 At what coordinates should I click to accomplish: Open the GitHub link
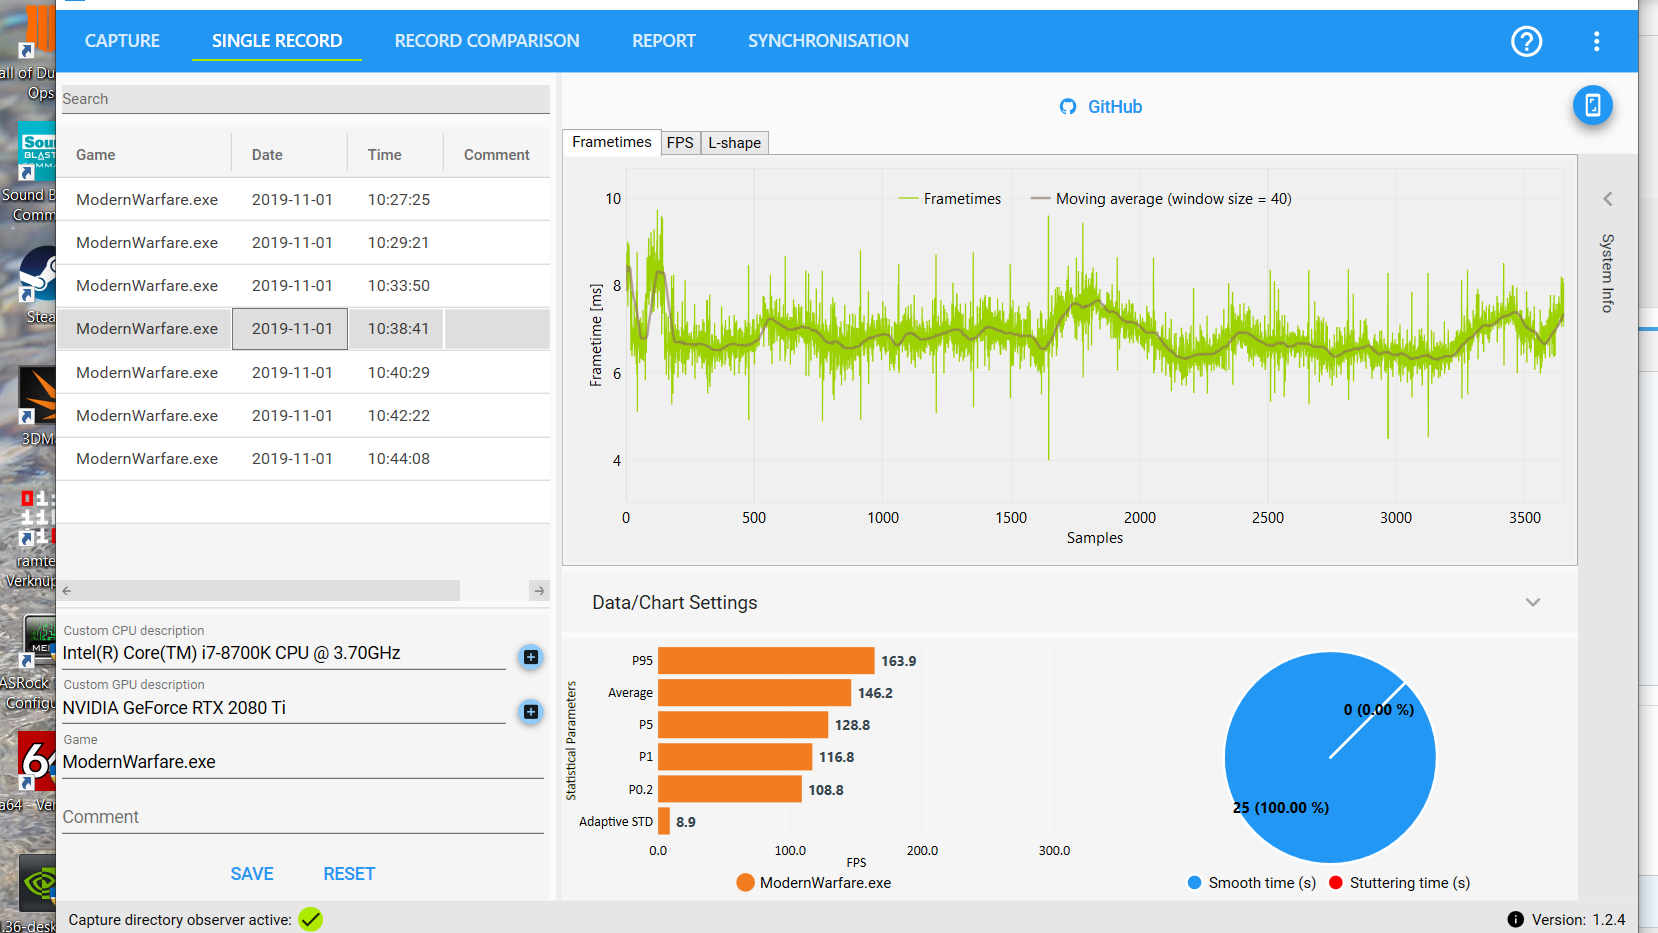coord(1114,107)
